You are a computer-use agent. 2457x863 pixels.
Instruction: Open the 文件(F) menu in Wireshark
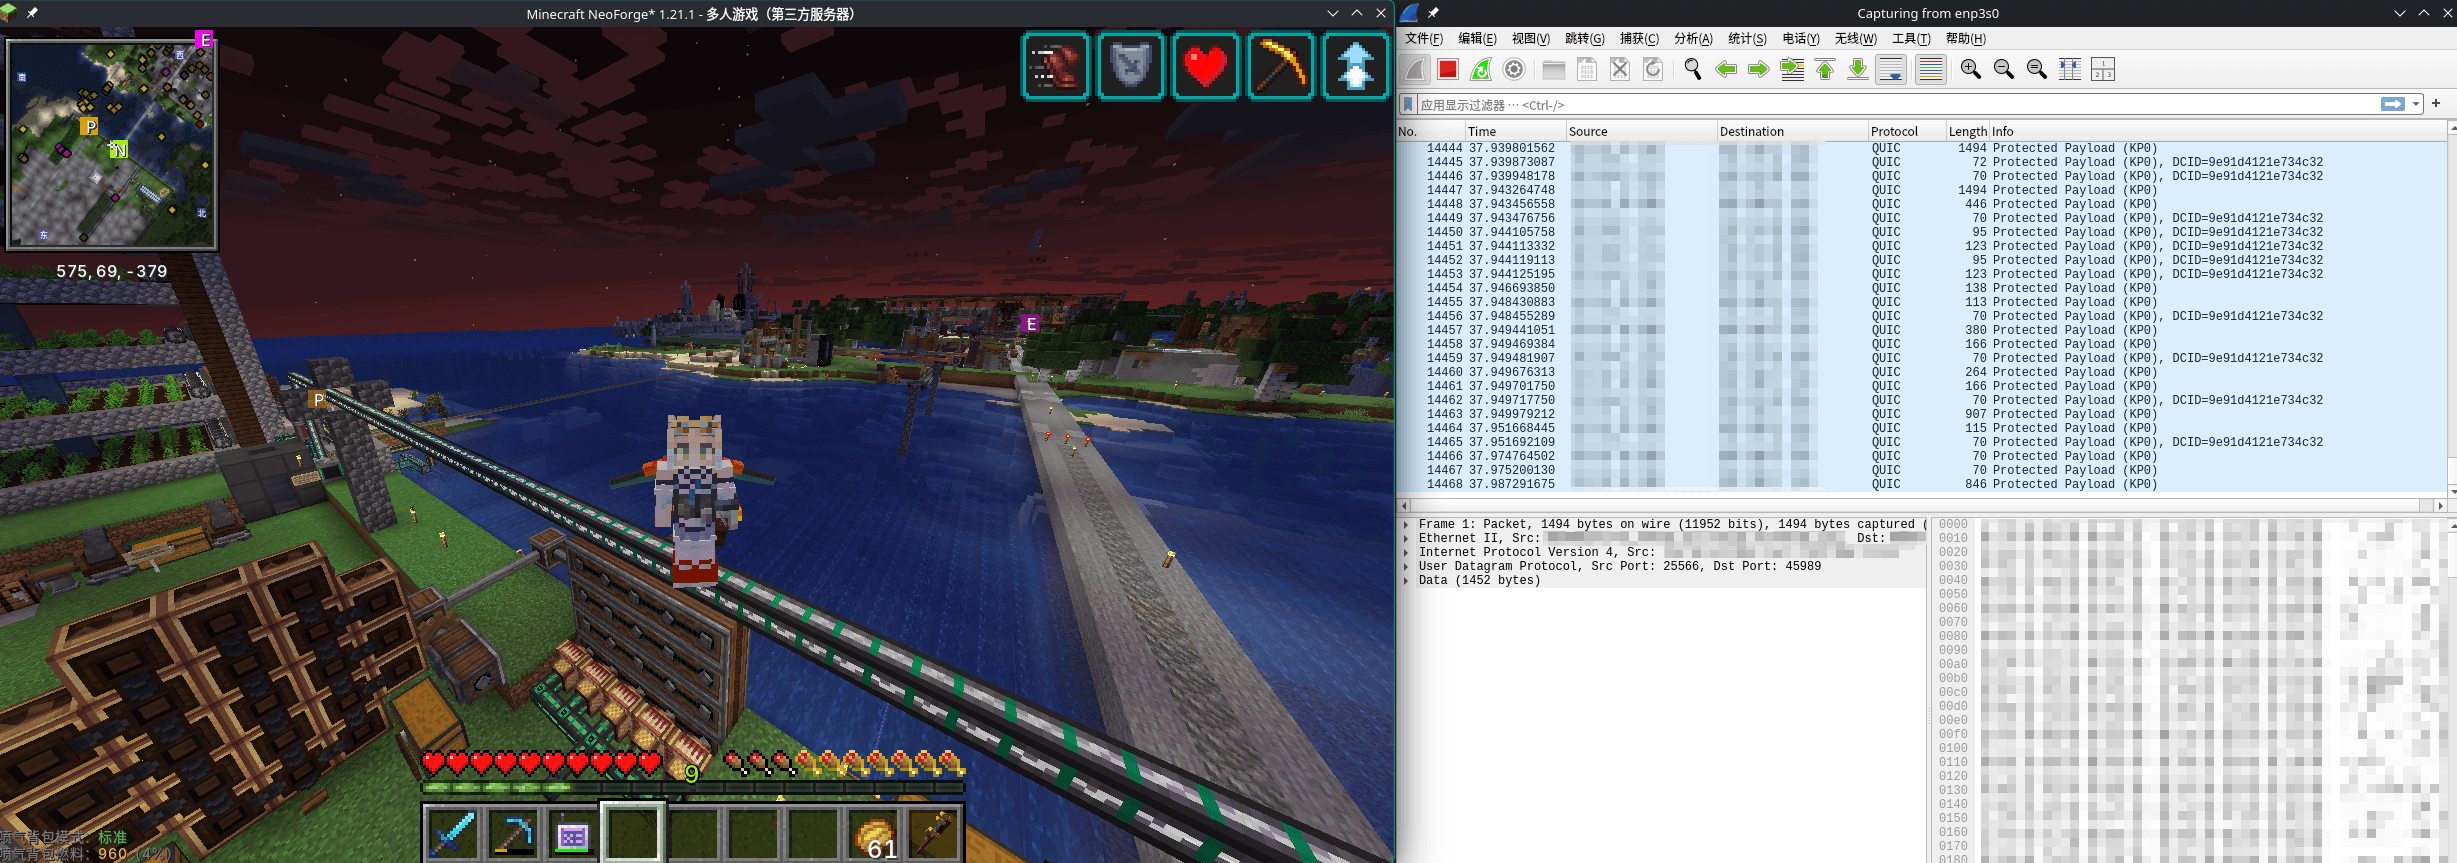click(x=1424, y=39)
